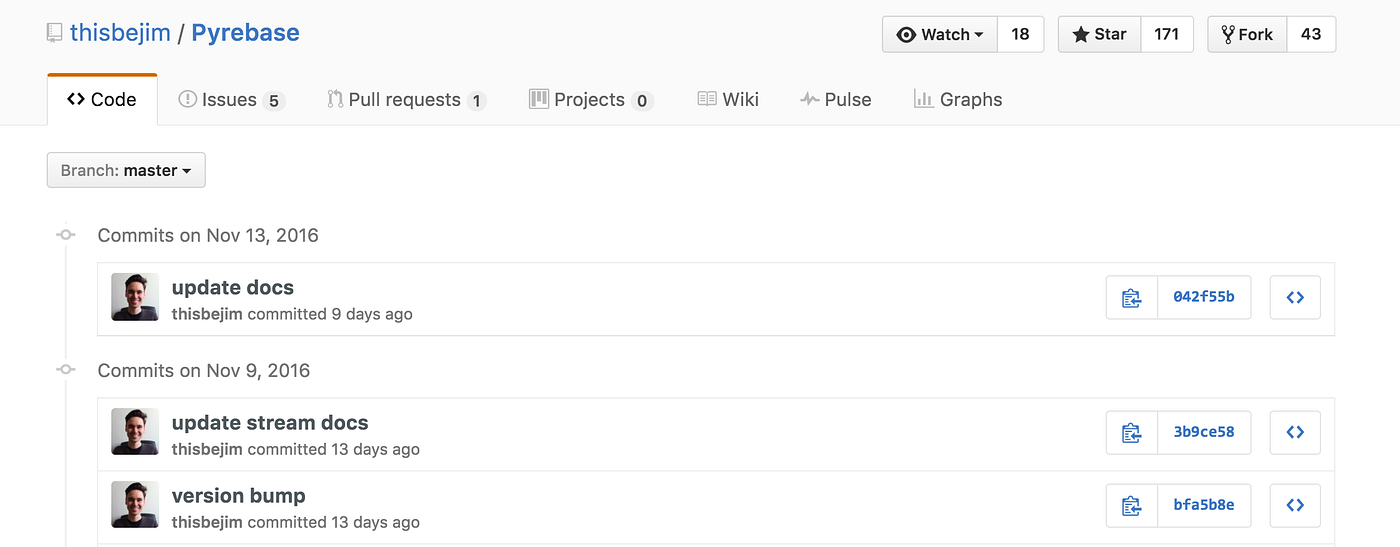Browse repository at update docs commit
The width and height of the screenshot is (1400, 547).
[x=1295, y=298]
